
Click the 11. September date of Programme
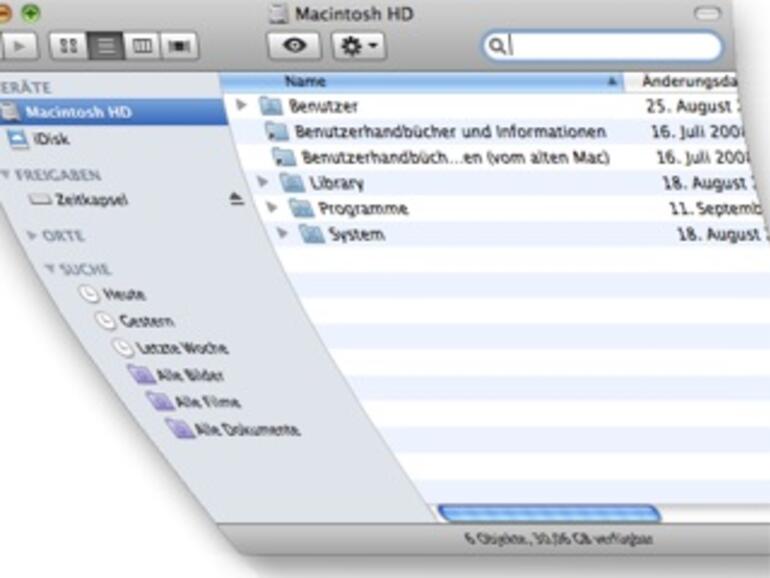coord(718,209)
